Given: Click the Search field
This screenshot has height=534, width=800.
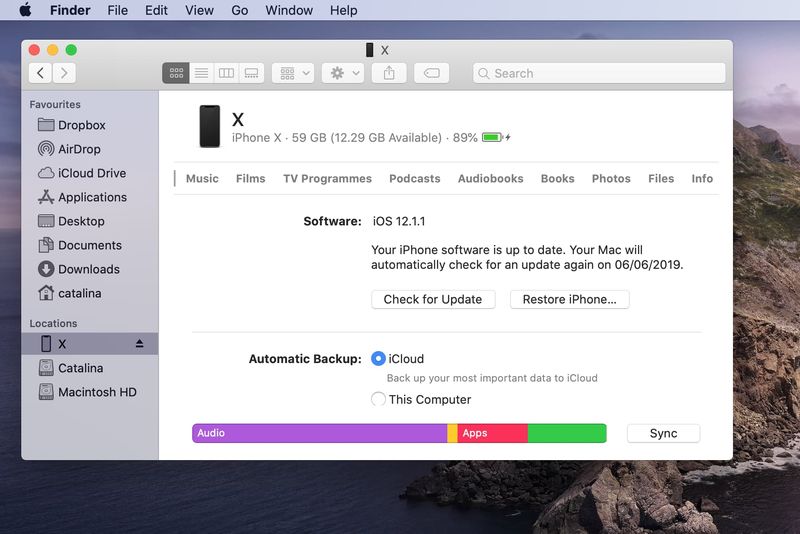Looking at the screenshot, I should pos(599,73).
